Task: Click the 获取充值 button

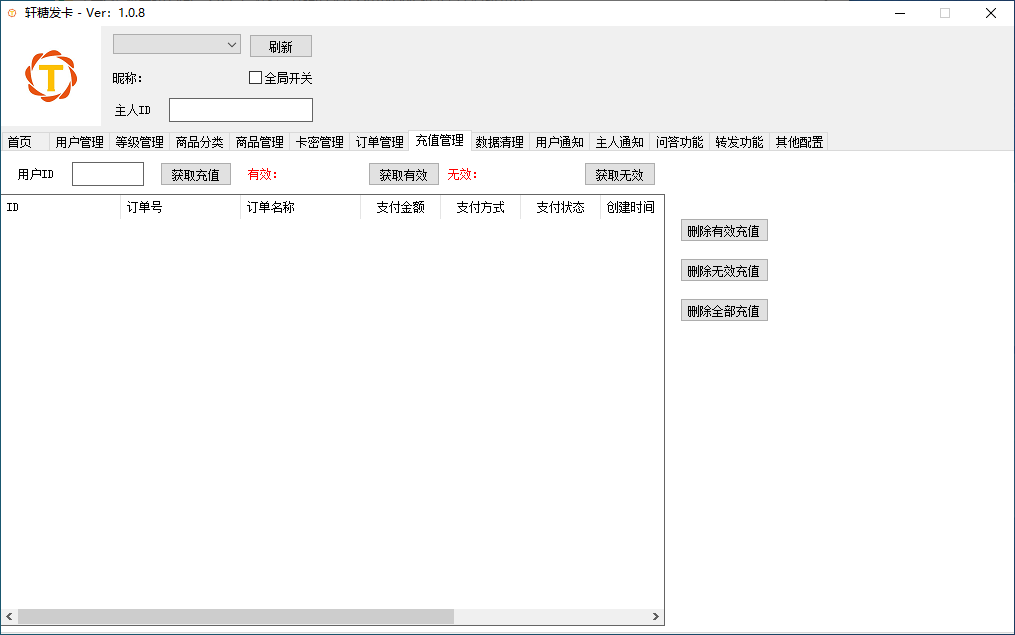Action: coord(195,175)
